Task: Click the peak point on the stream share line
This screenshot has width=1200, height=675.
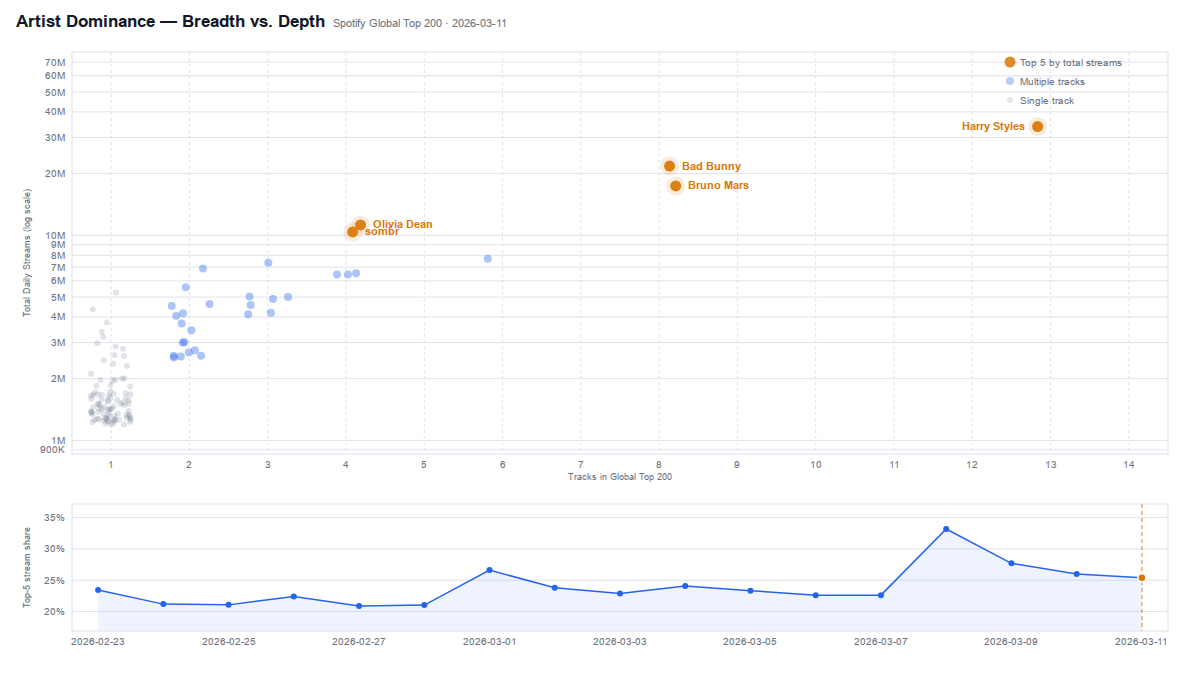Action: point(946,529)
